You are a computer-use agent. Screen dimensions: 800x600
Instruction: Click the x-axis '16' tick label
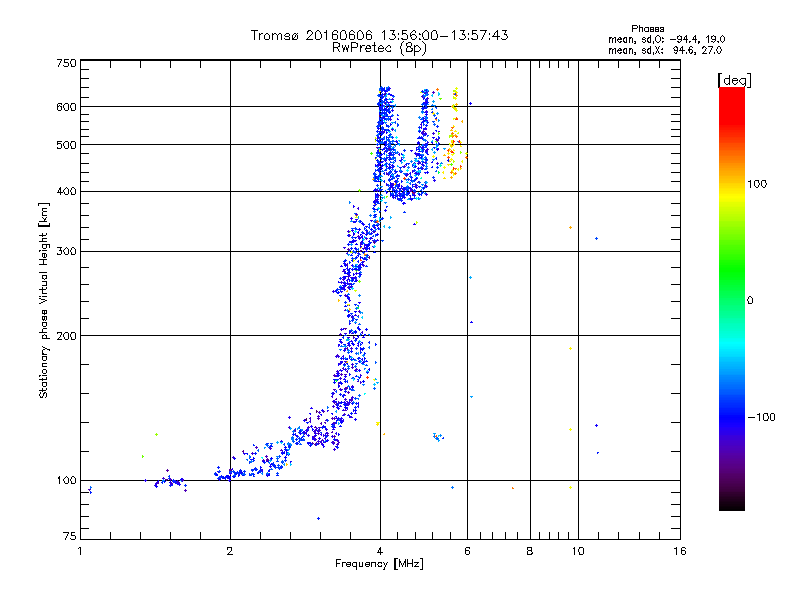[680, 551]
